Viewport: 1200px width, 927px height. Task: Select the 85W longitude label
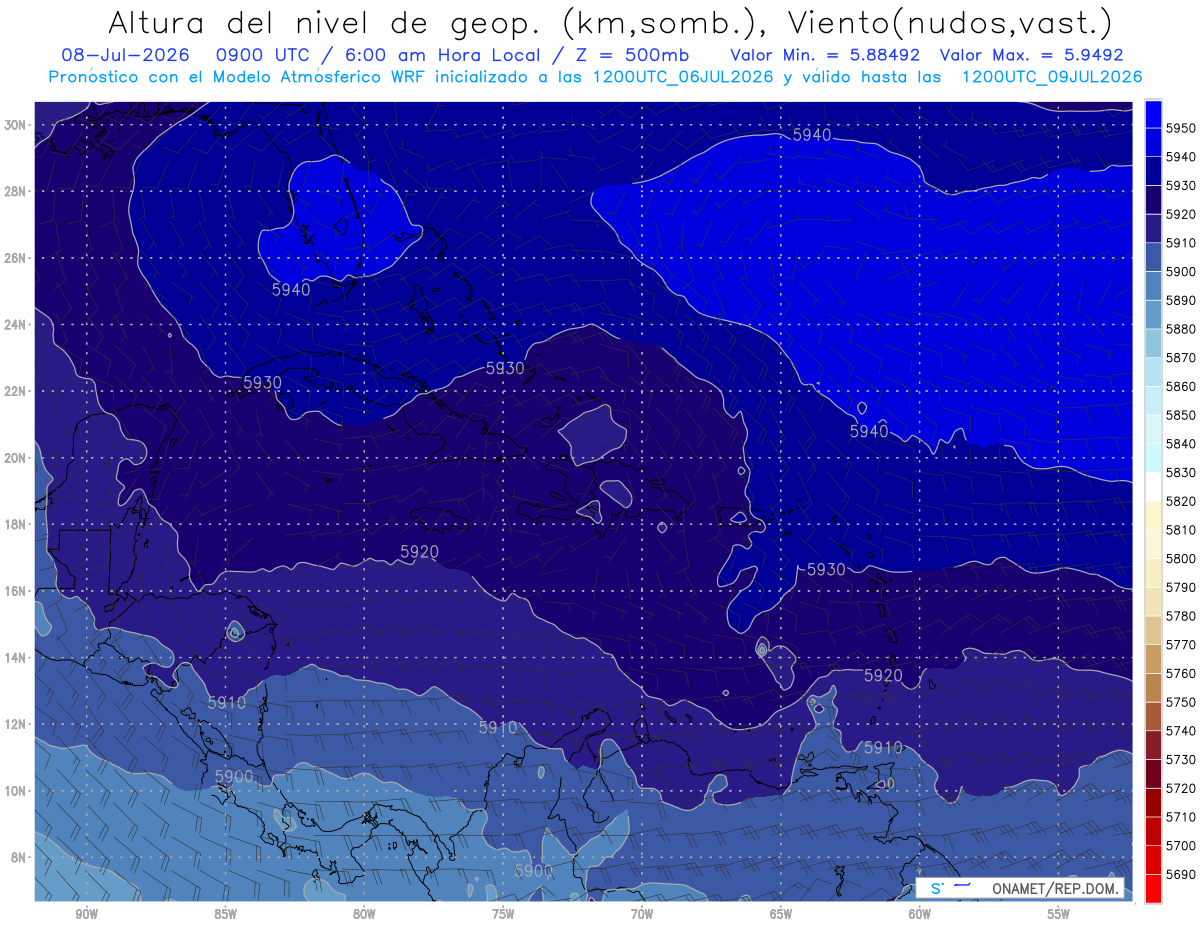(225, 914)
